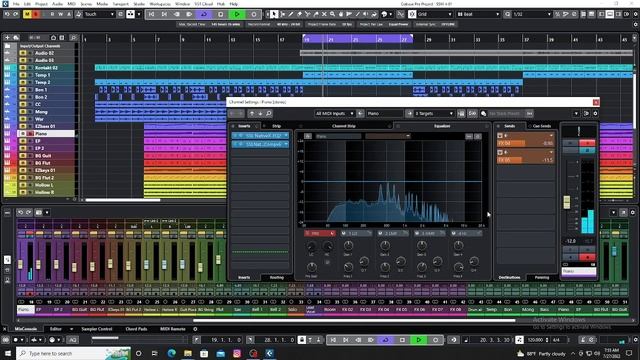Click the EQ band 4 Gain knob
Image resolution: width=640 pixels, height=360 pixels.
(458, 246)
